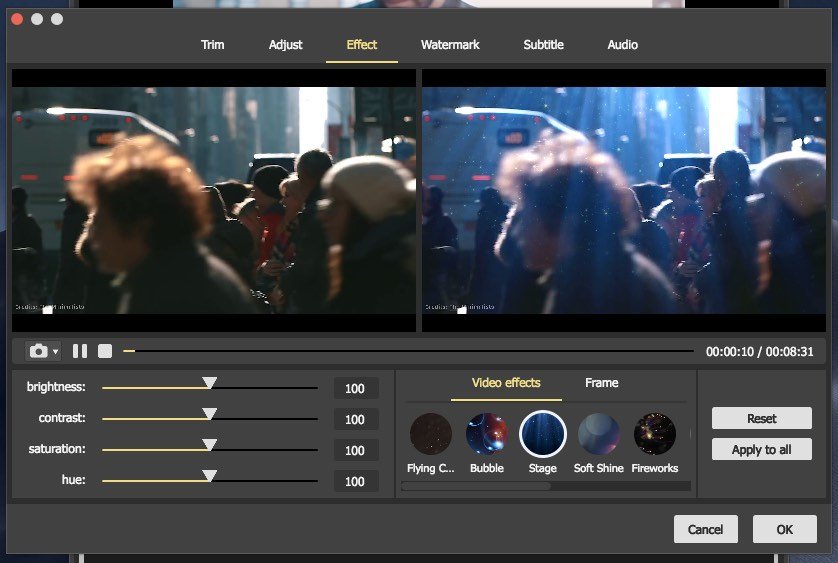
Task: Click the effects horizontal scrollbar
Action: (476, 487)
